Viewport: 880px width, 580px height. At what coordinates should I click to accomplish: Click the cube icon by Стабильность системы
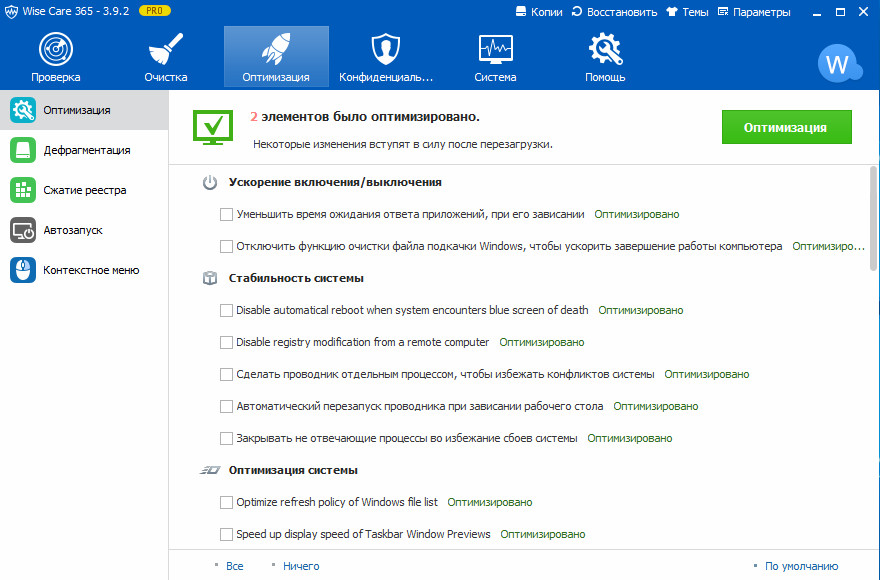pos(210,278)
